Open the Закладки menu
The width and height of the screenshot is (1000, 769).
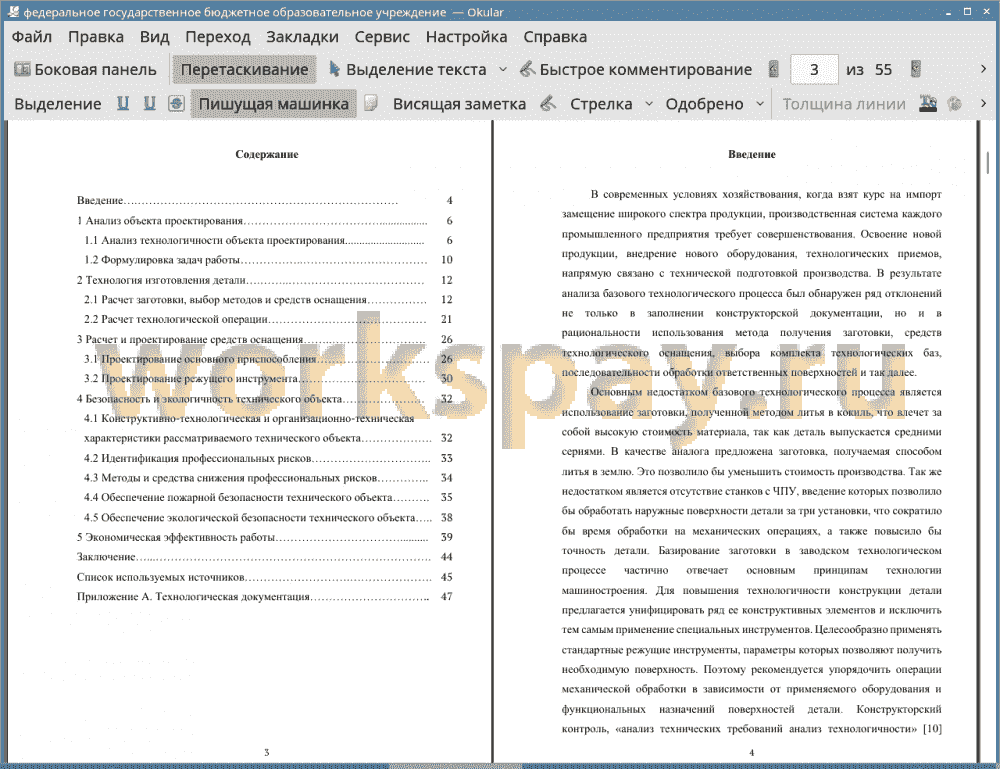(x=302, y=37)
